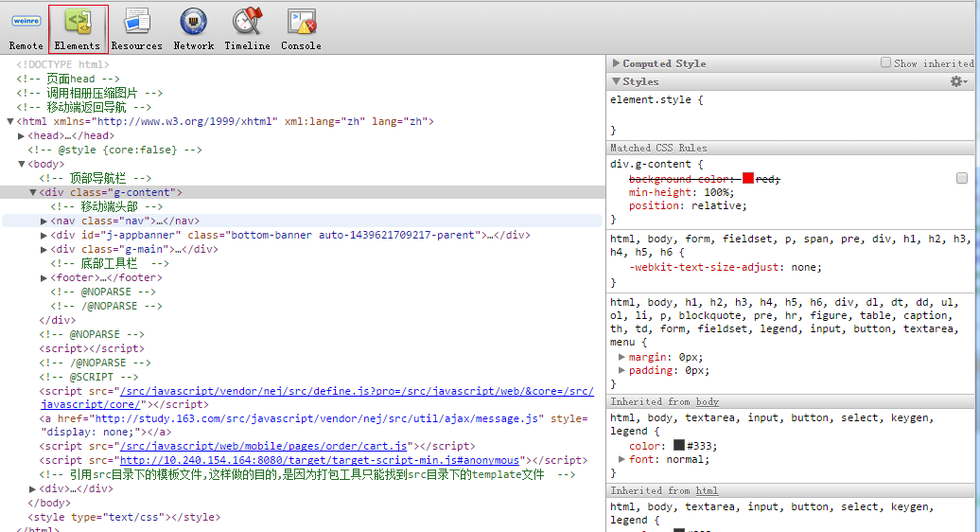The height and width of the screenshot is (532, 980).
Task: Open the Console panel
Action: point(301,29)
